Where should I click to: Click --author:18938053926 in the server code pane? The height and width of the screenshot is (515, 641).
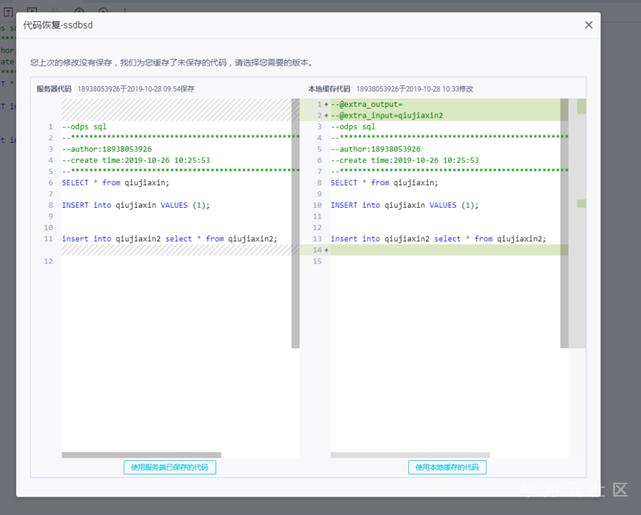point(107,149)
